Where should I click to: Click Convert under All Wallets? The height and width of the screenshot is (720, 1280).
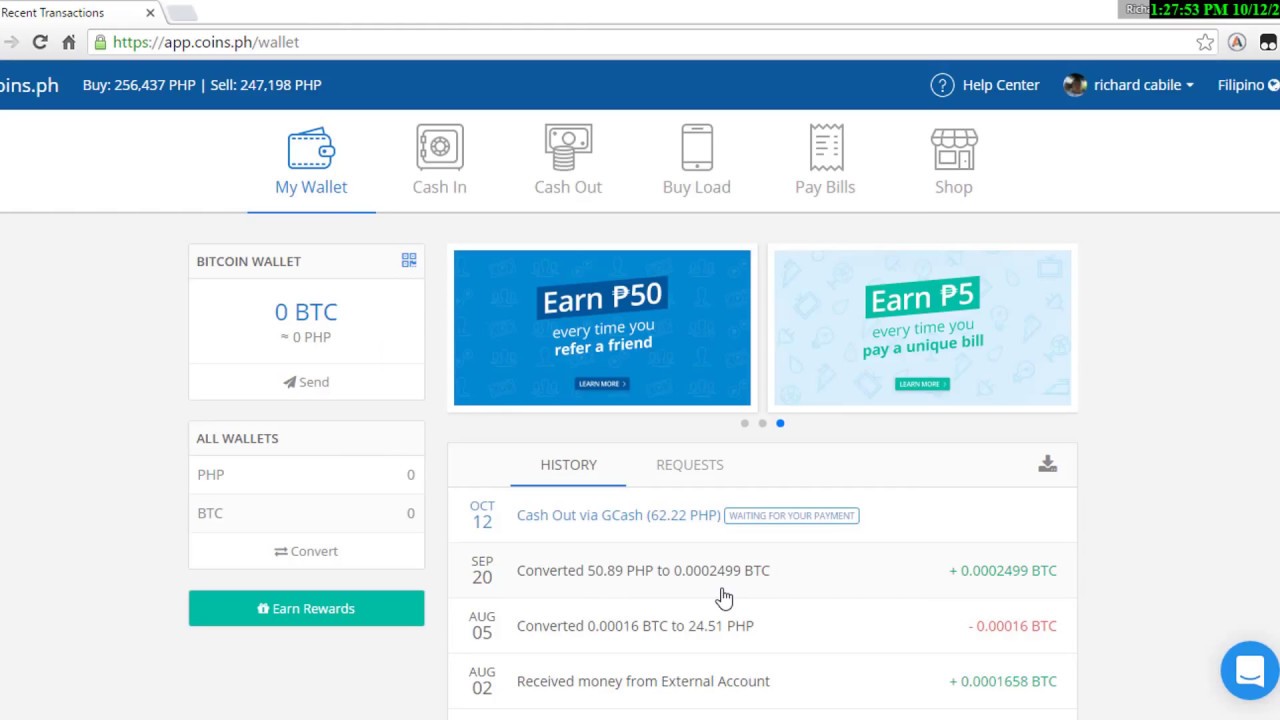click(x=306, y=551)
